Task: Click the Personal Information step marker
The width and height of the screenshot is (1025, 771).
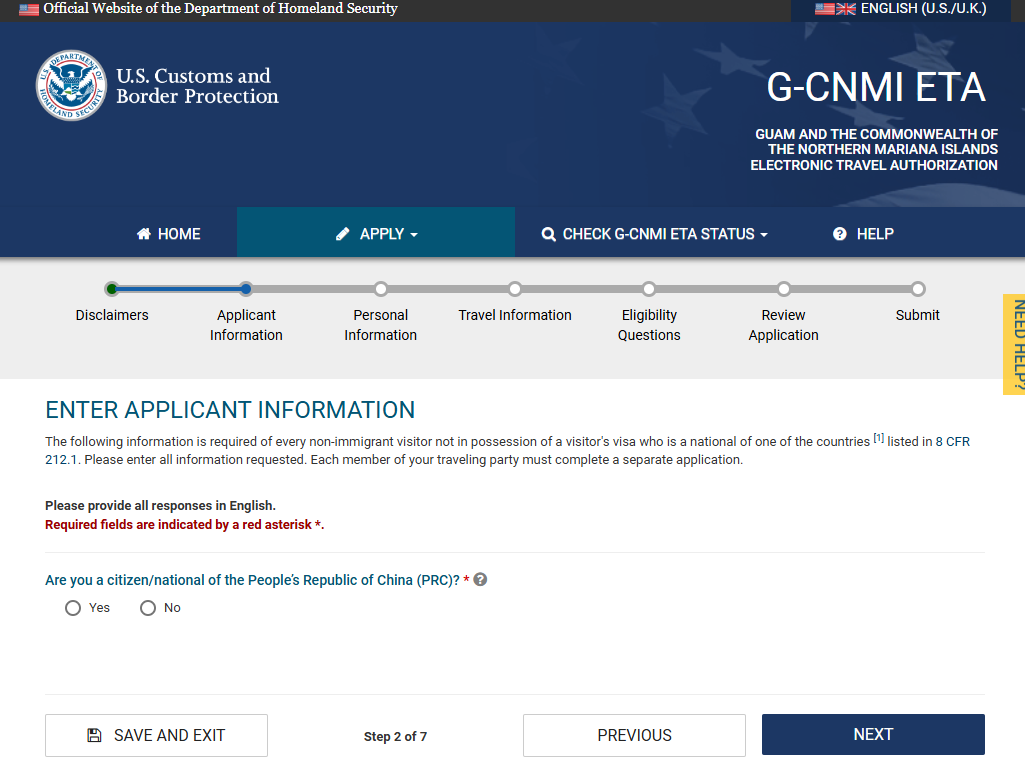Action: [x=380, y=289]
